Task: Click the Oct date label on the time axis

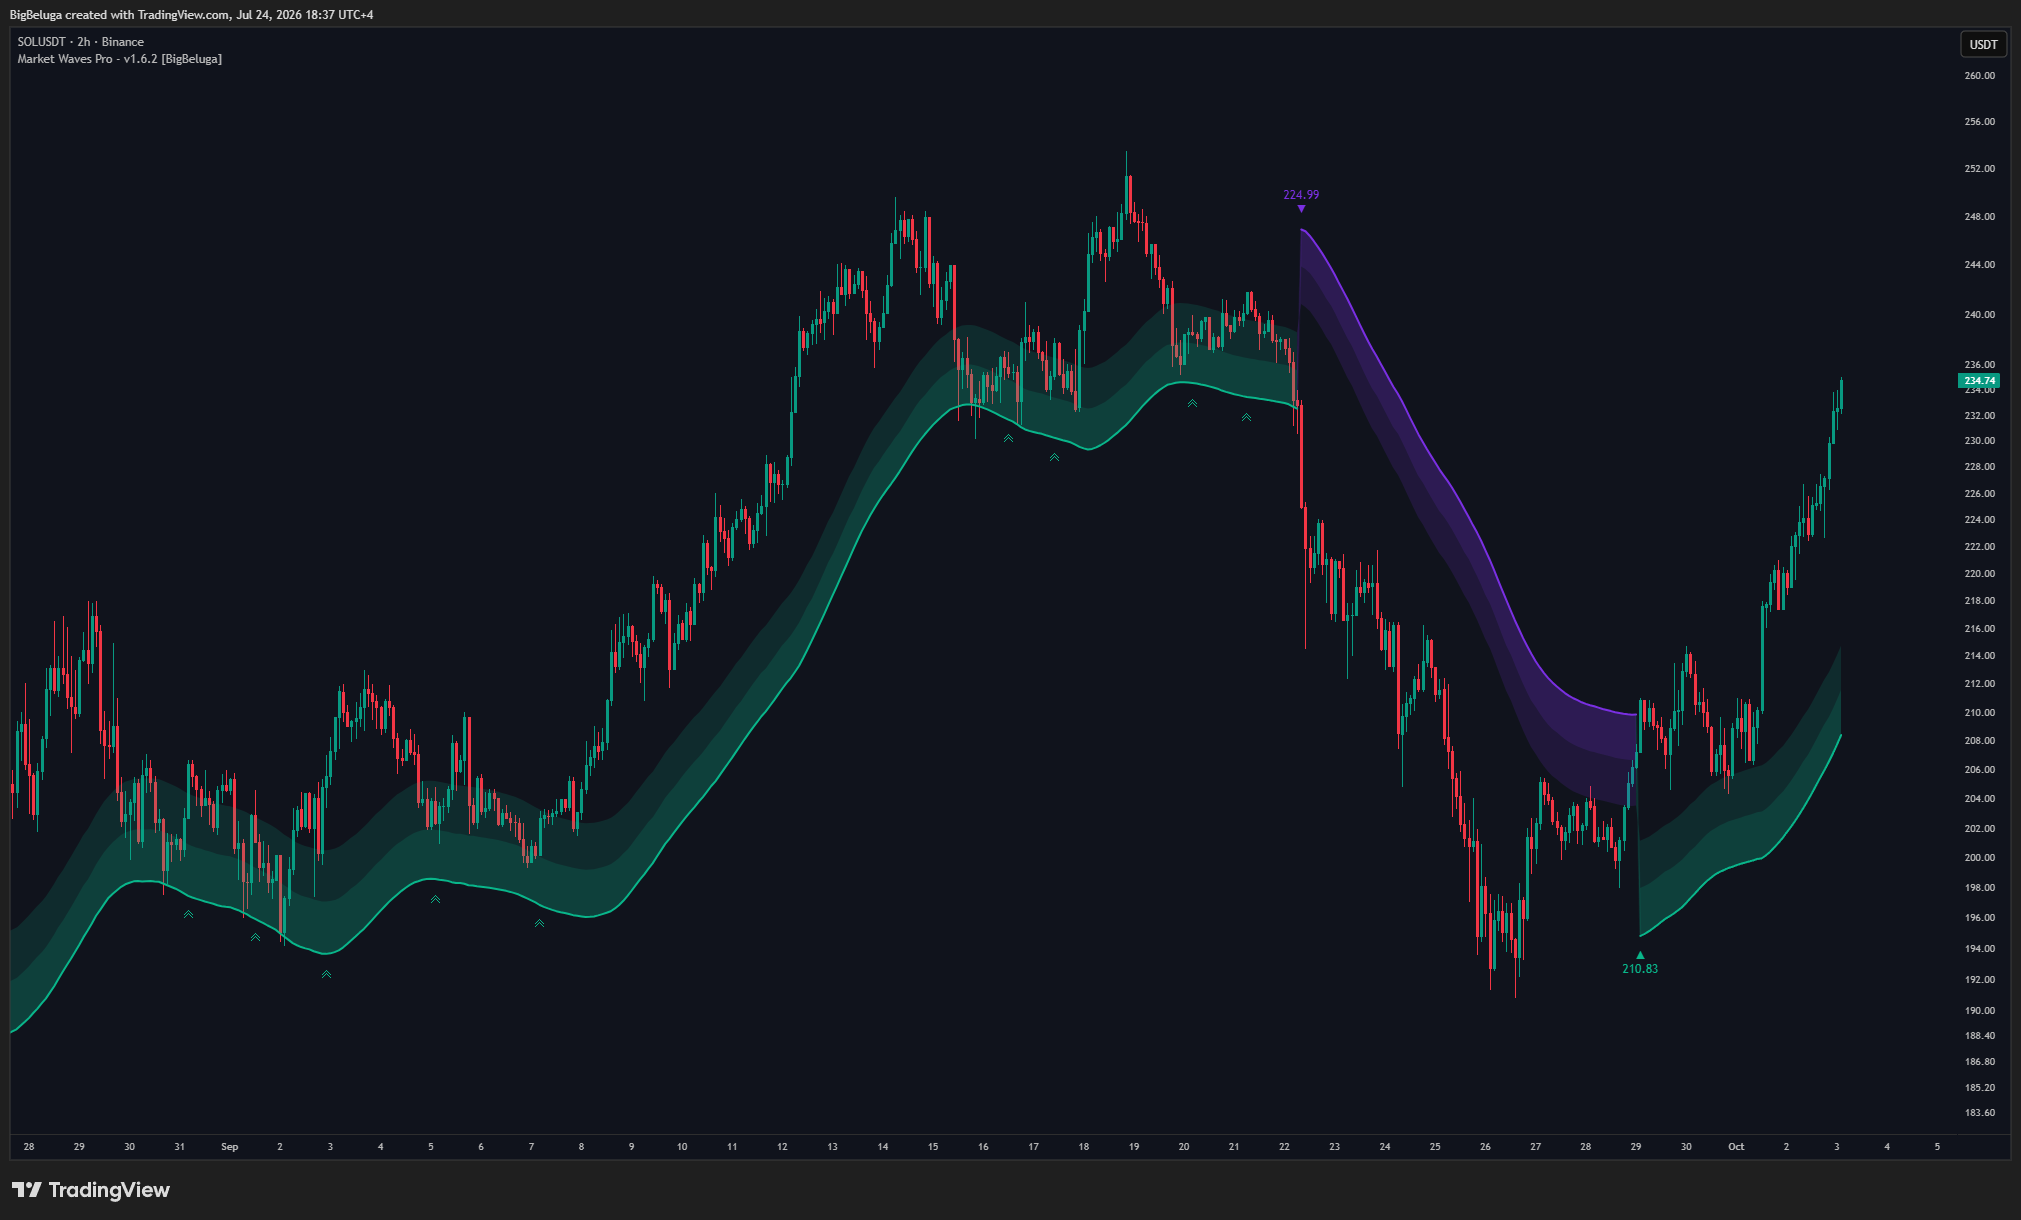Action: tap(1736, 1147)
